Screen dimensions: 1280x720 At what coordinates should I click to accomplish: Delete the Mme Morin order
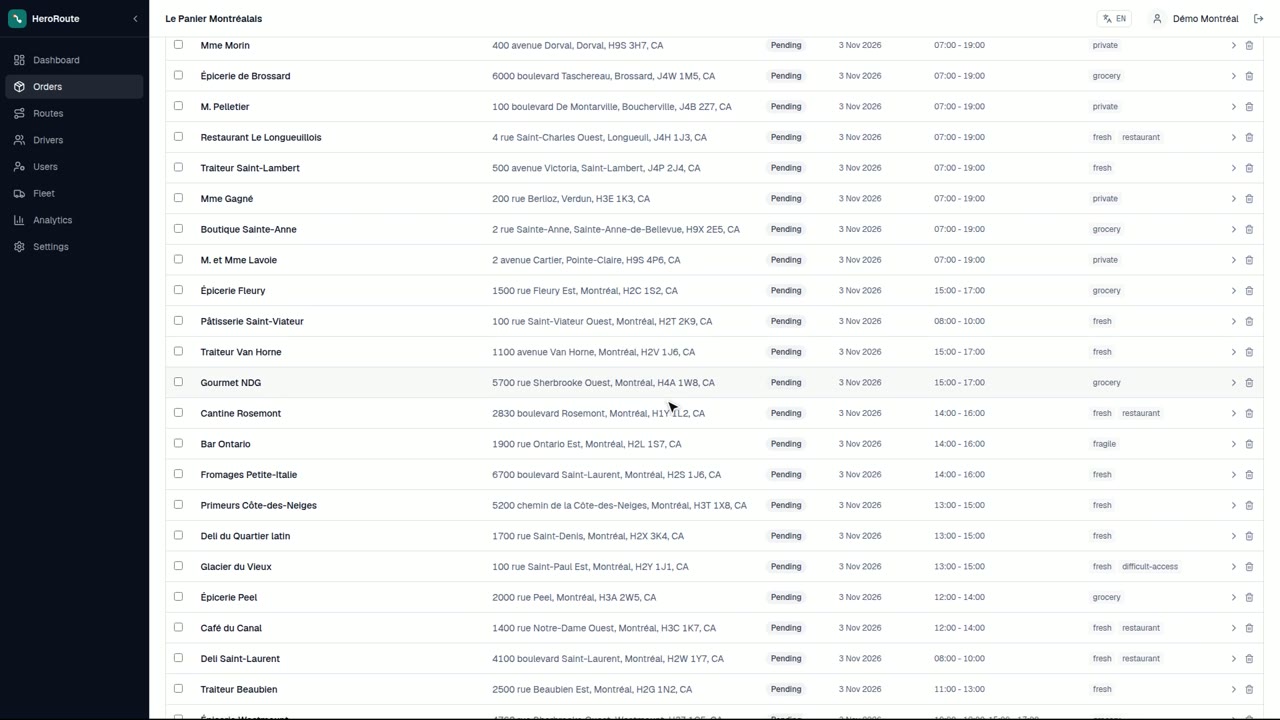(1249, 45)
